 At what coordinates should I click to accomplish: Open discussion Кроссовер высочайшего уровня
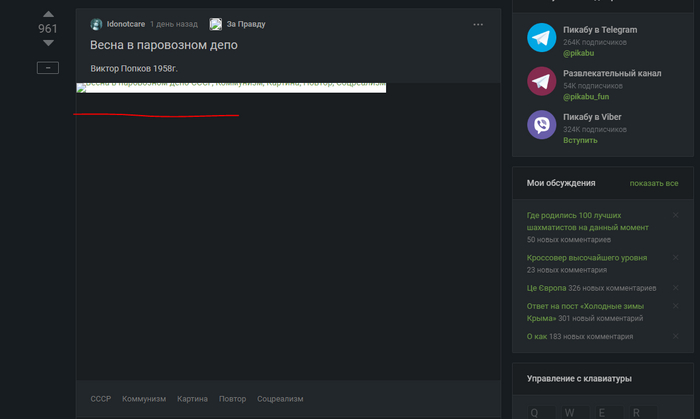(x=587, y=258)
